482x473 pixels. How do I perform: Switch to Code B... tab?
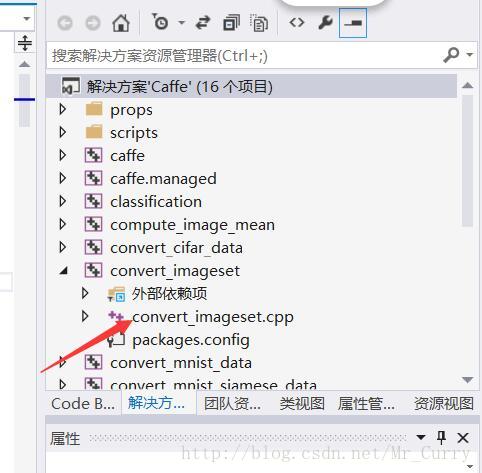pyautogui.click(x=83, y=404)
